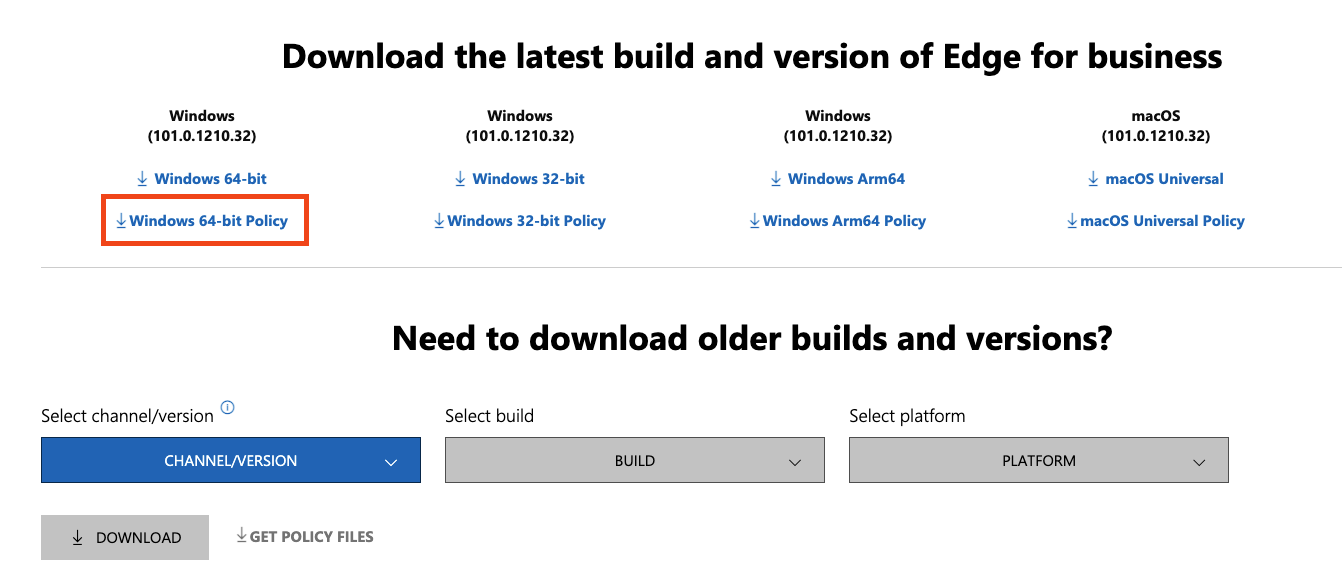Click the chevron on the CHANNEL/VERSION selector
The width and height of the screenshot is (1342, 568).
pos(391,462)
